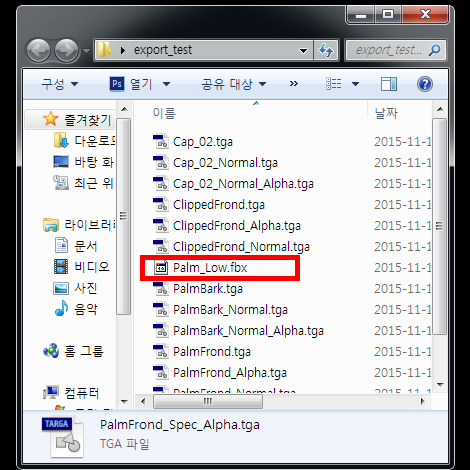Select 음악 (Music) library
Screen dimensions: 470x470
click(x=86, y=309)
